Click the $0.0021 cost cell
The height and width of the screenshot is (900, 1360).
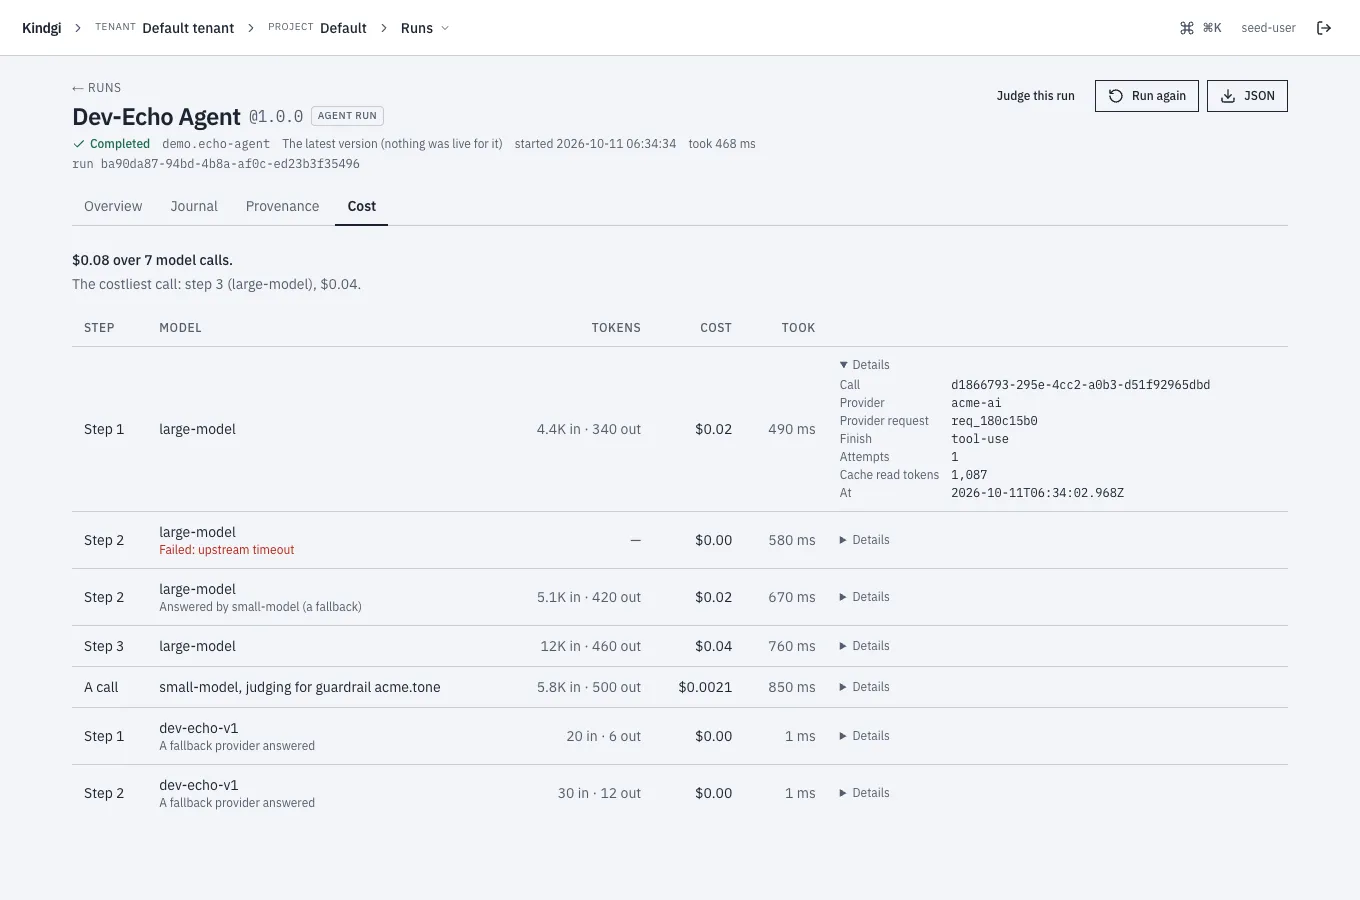tap(705, 687)
